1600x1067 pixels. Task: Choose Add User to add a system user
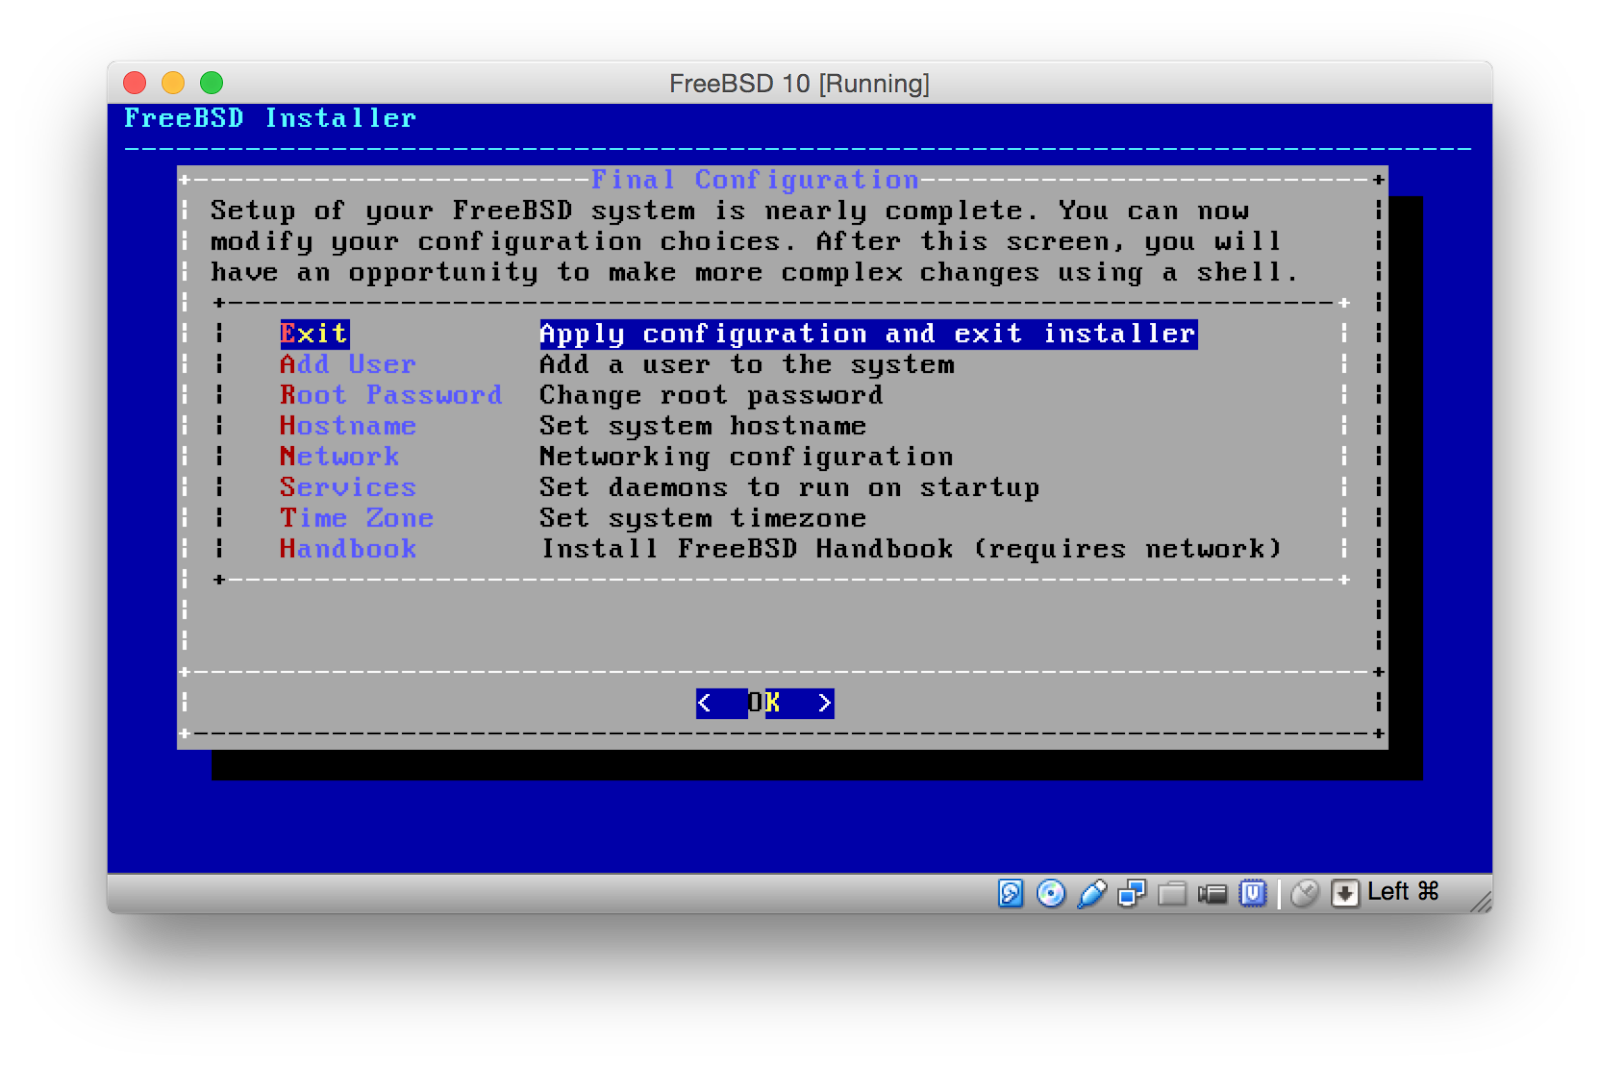click(347, 364)
